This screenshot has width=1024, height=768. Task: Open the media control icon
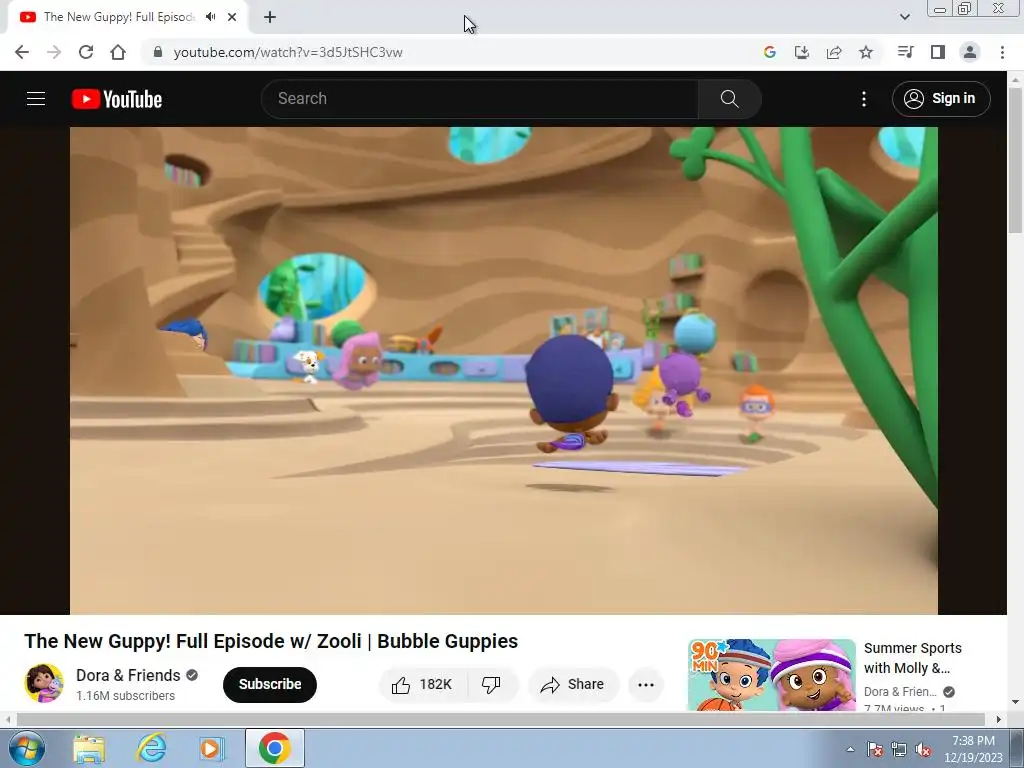click(x=905, y=52)
